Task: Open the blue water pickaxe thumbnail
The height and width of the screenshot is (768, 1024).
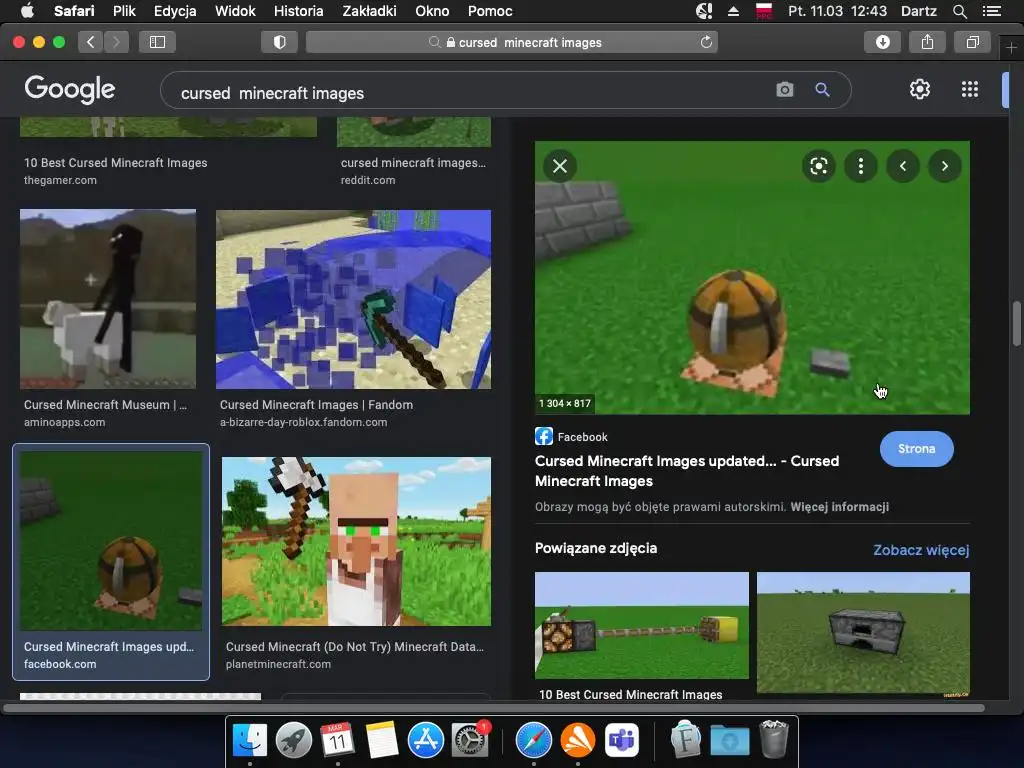Action: (353, 299)
